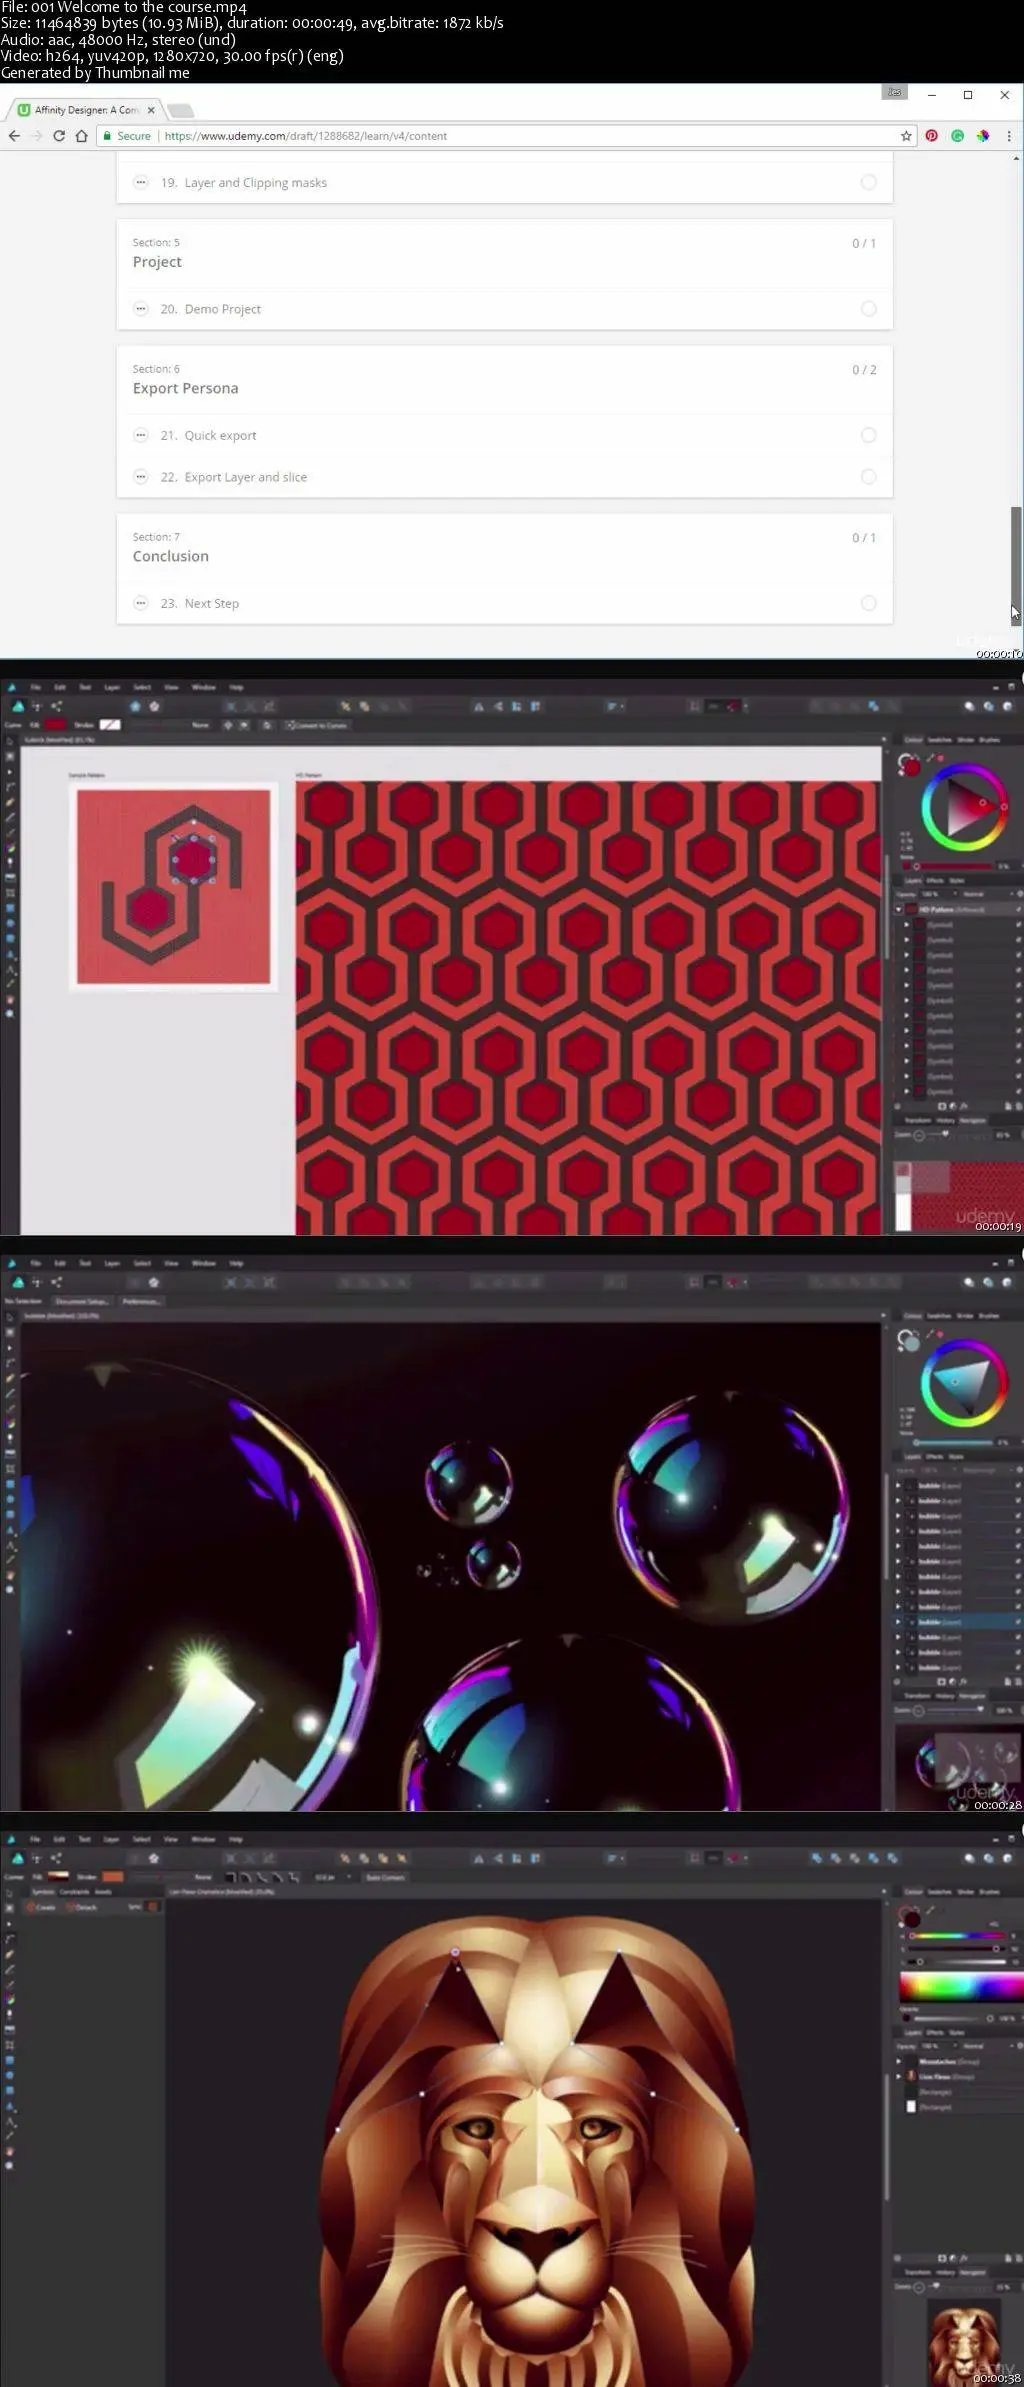Click the colour spectrum bar in lion frame
The height and width of the screenshot is (2387, 1024).
click(x=960, y=1987)
